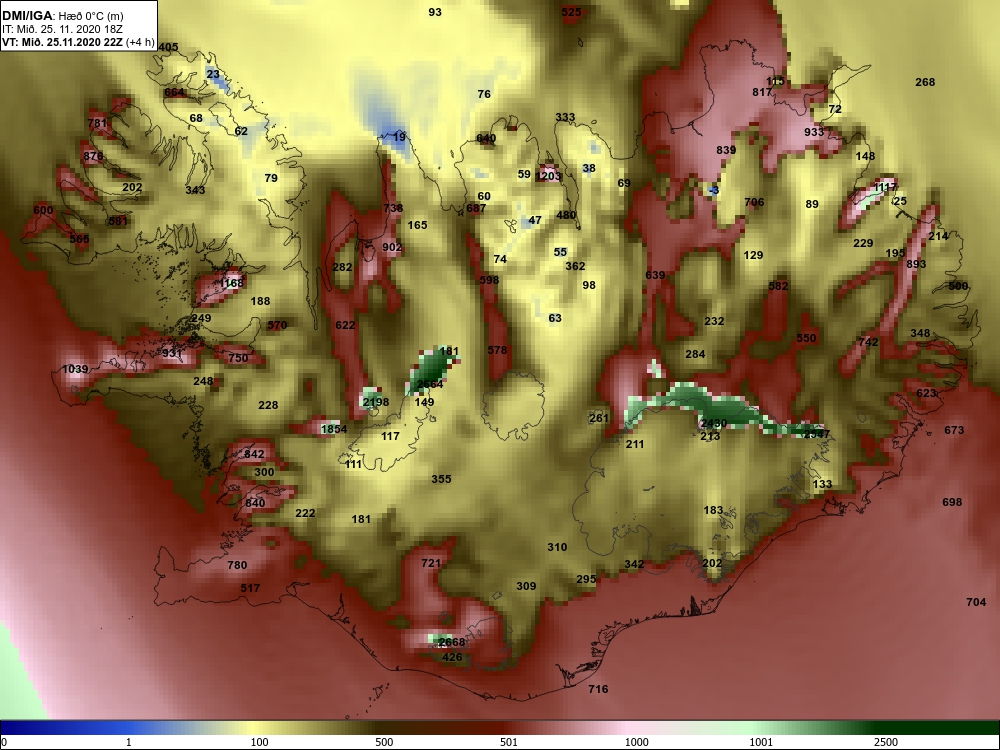Click the 525 value at the top edge
The height and width of the screenshot is (750, 1000).
point(571,11)
